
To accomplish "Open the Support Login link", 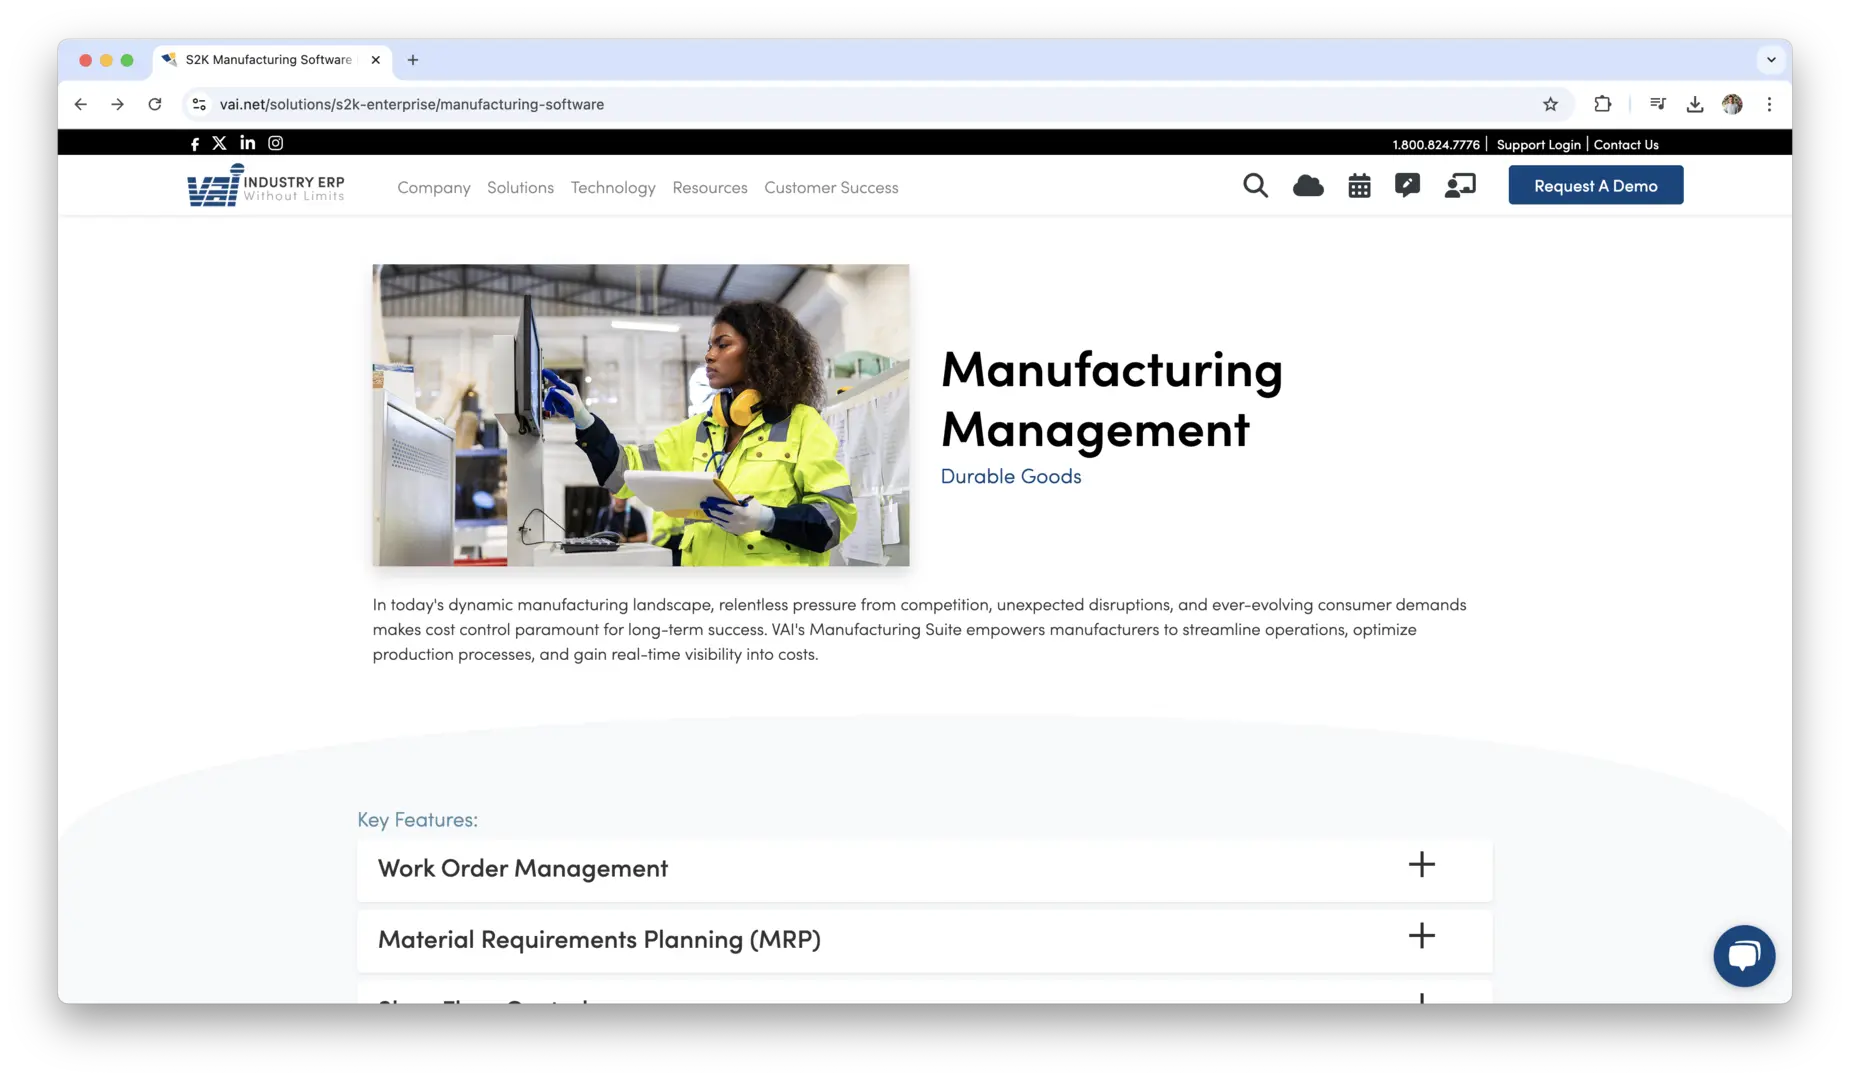I will (x=1538, y=145).
